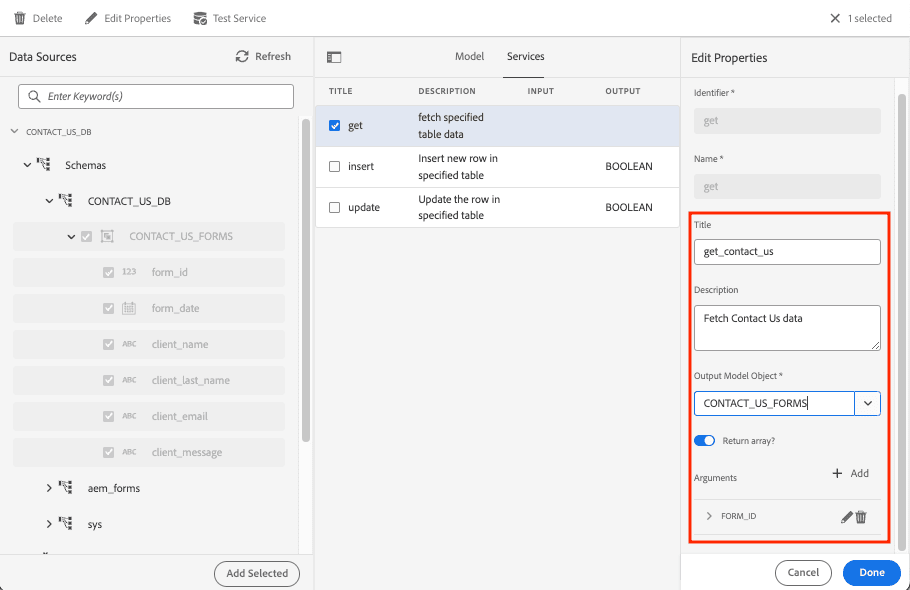The width and height of the screenshot is (910, 590).
Task: Click the Add Selected button
Action: coord(257,573)
